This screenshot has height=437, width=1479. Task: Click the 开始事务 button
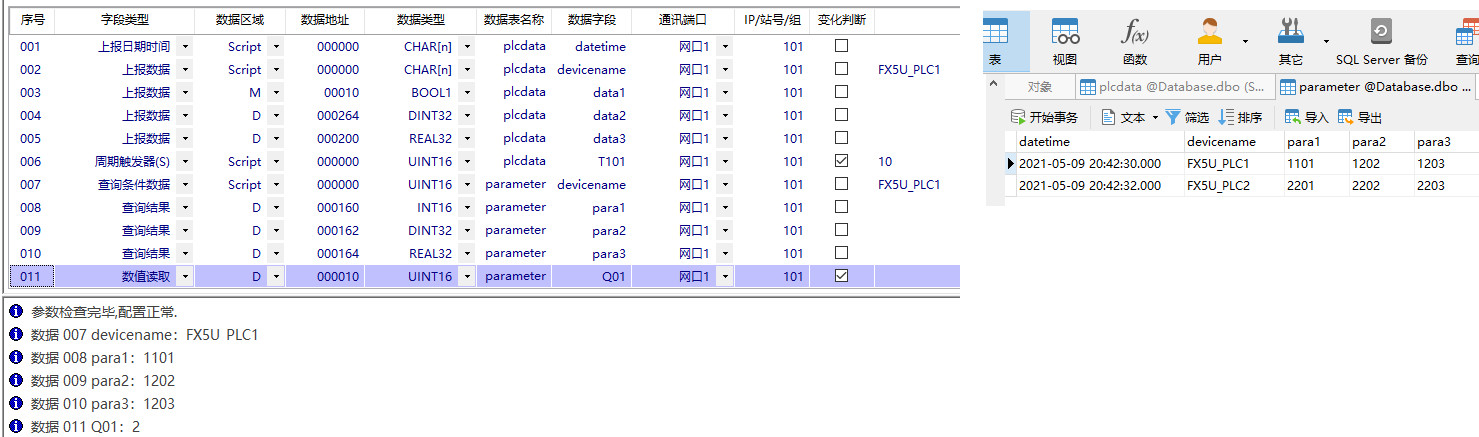pyautogui.click(x=1045, y=117)
